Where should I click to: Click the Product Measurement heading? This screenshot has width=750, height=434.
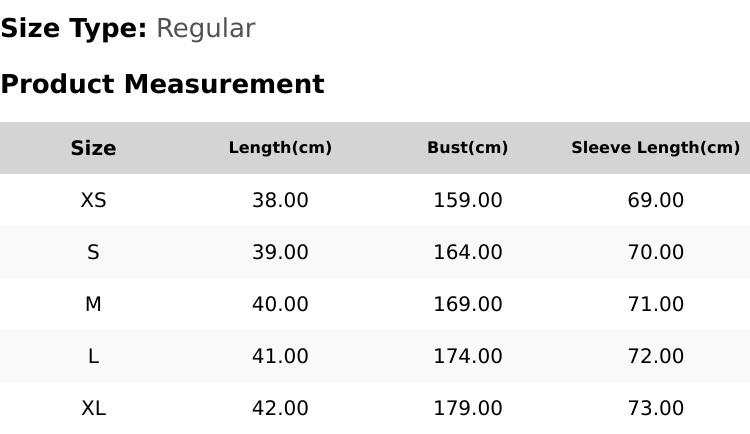point(163,84)
